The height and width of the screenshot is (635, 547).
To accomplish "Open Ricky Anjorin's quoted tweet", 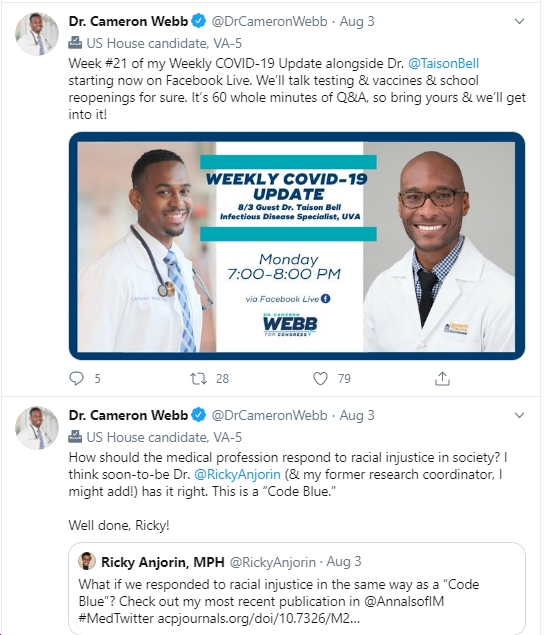I will tap(297, 588).
